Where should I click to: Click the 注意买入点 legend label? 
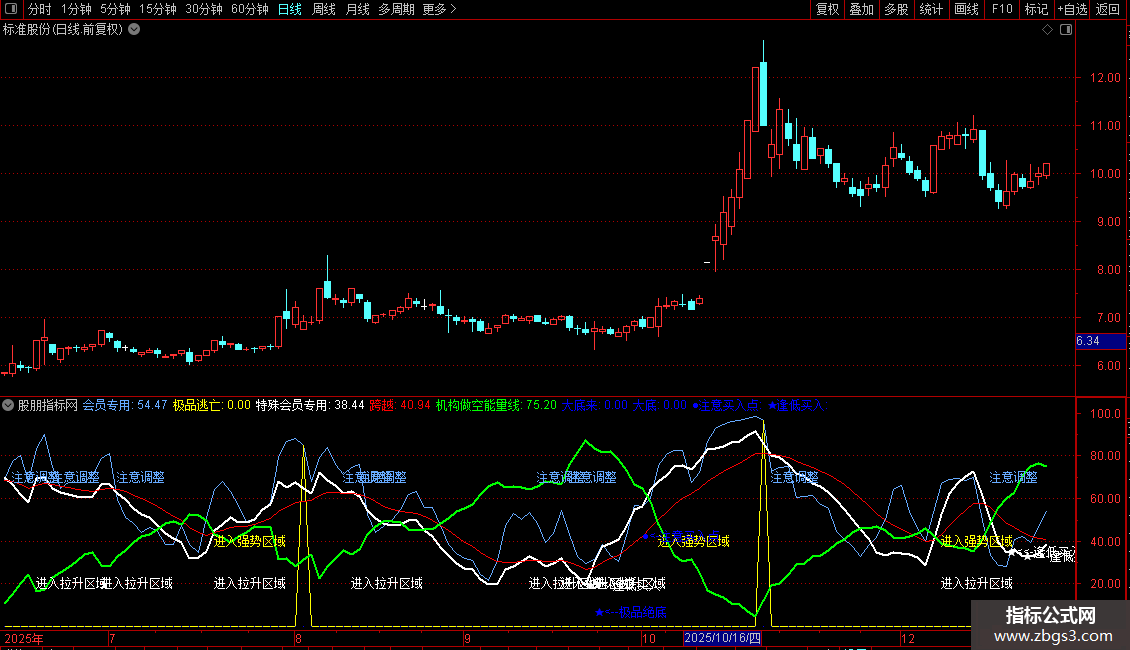click(x=728, y=405)
